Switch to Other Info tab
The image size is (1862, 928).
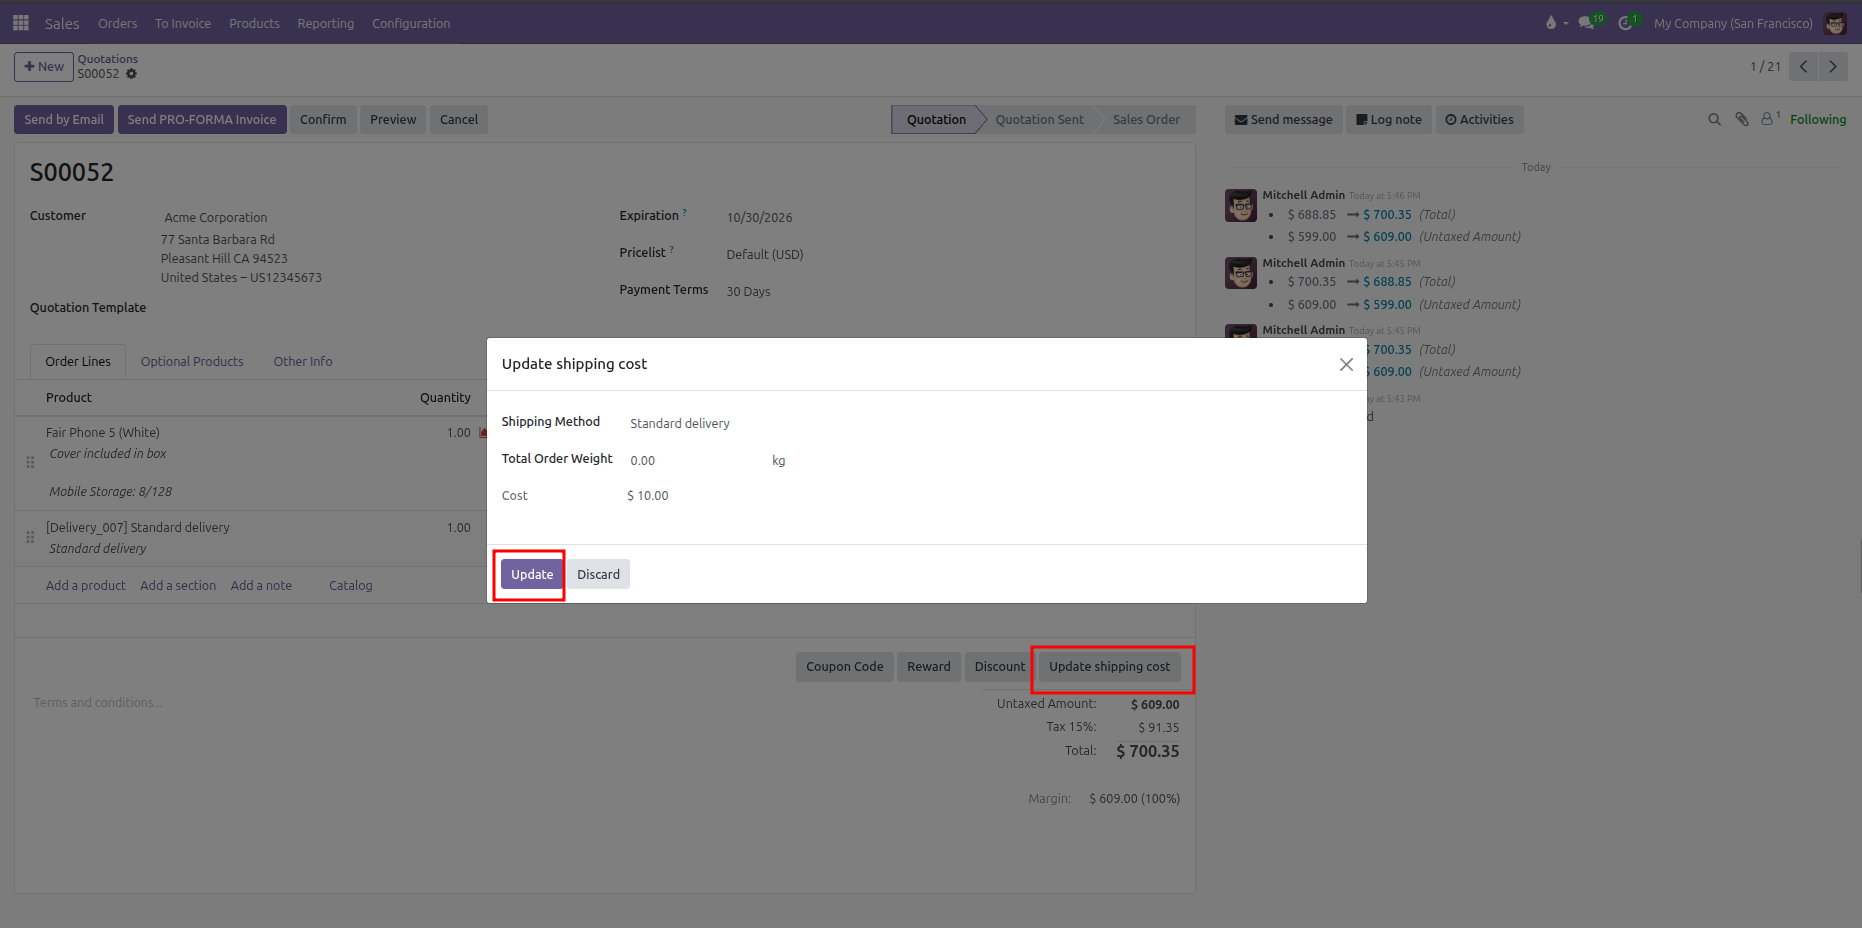[x=303, y=362]
